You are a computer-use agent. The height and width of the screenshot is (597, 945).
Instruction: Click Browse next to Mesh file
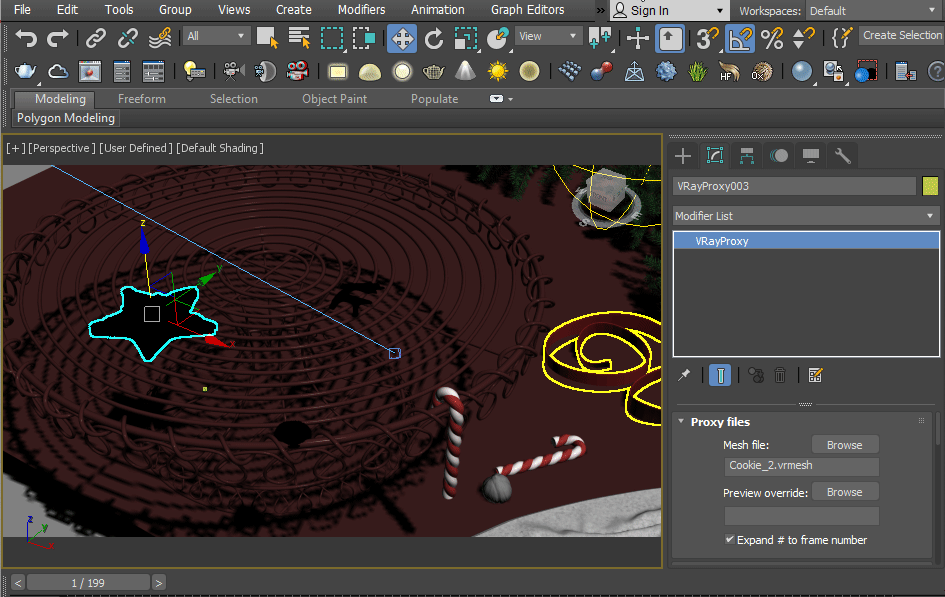pyautogui.click(x=844, y=445)
